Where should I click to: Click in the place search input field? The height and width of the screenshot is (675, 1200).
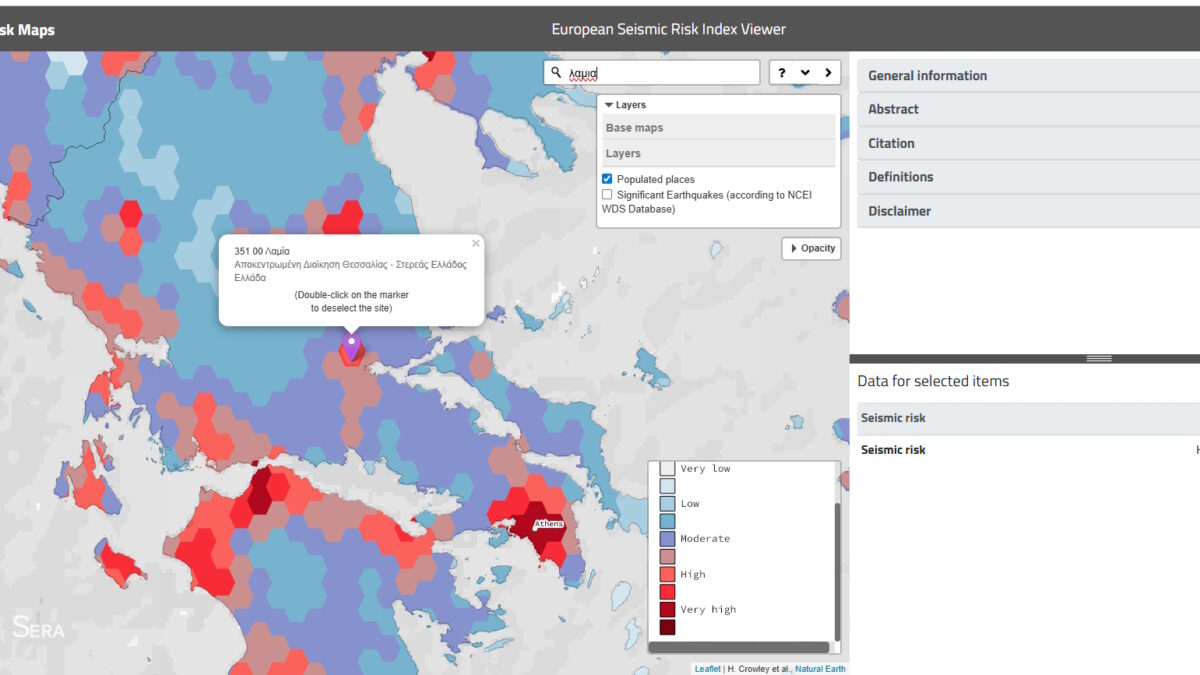pyautogui.click(x=660, y=73)
